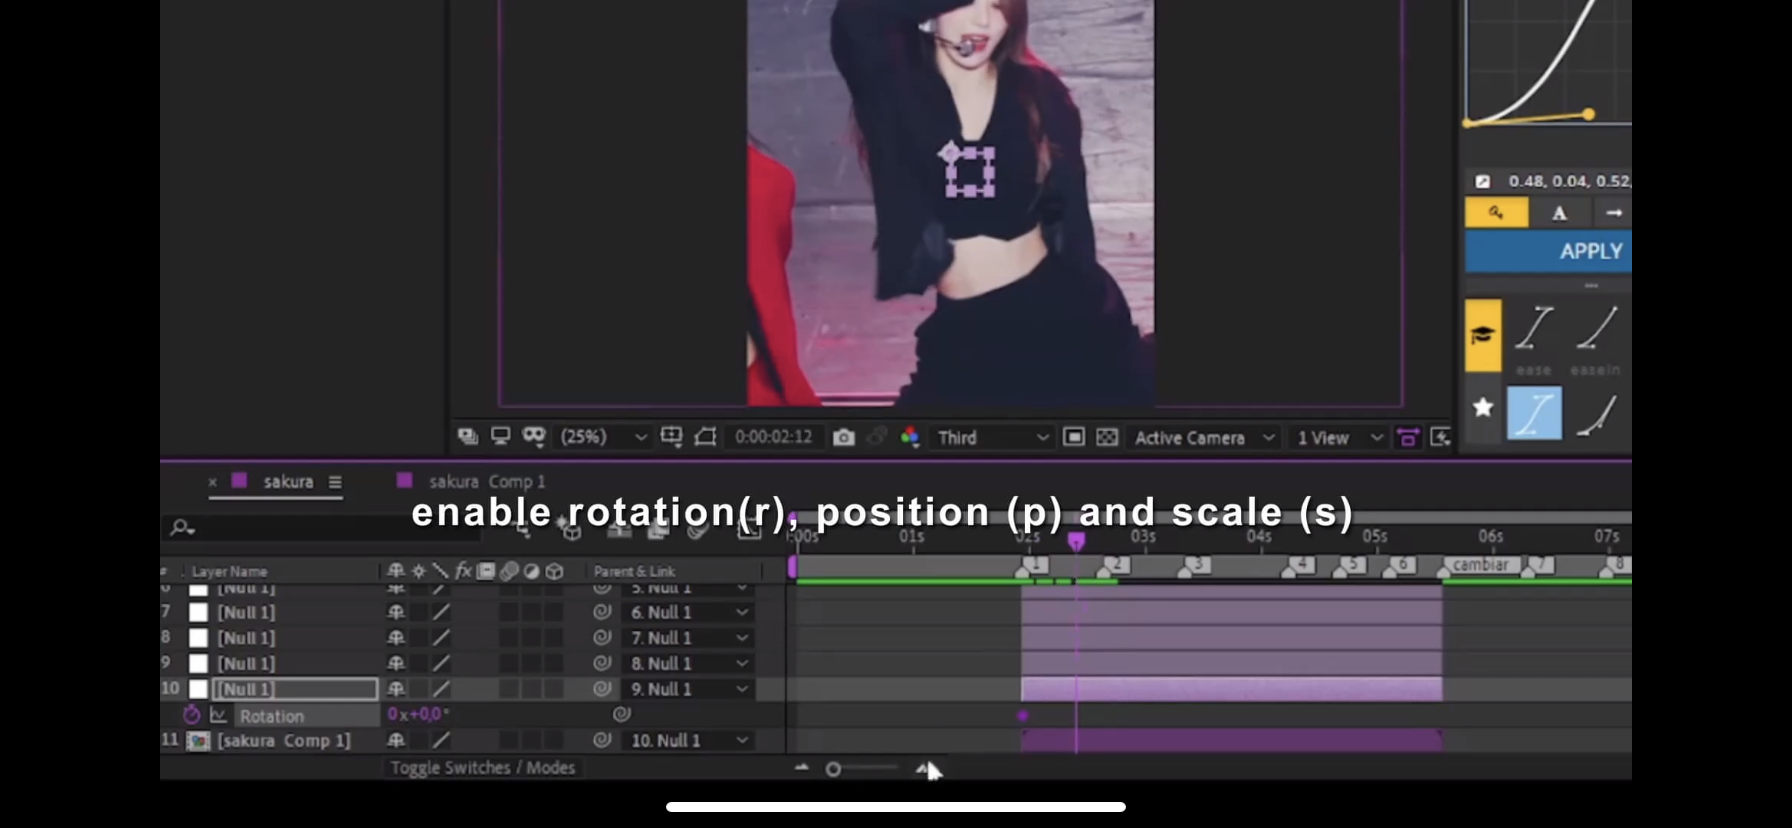Click the primary viewer monitor icon

click(x=500, y=436)
